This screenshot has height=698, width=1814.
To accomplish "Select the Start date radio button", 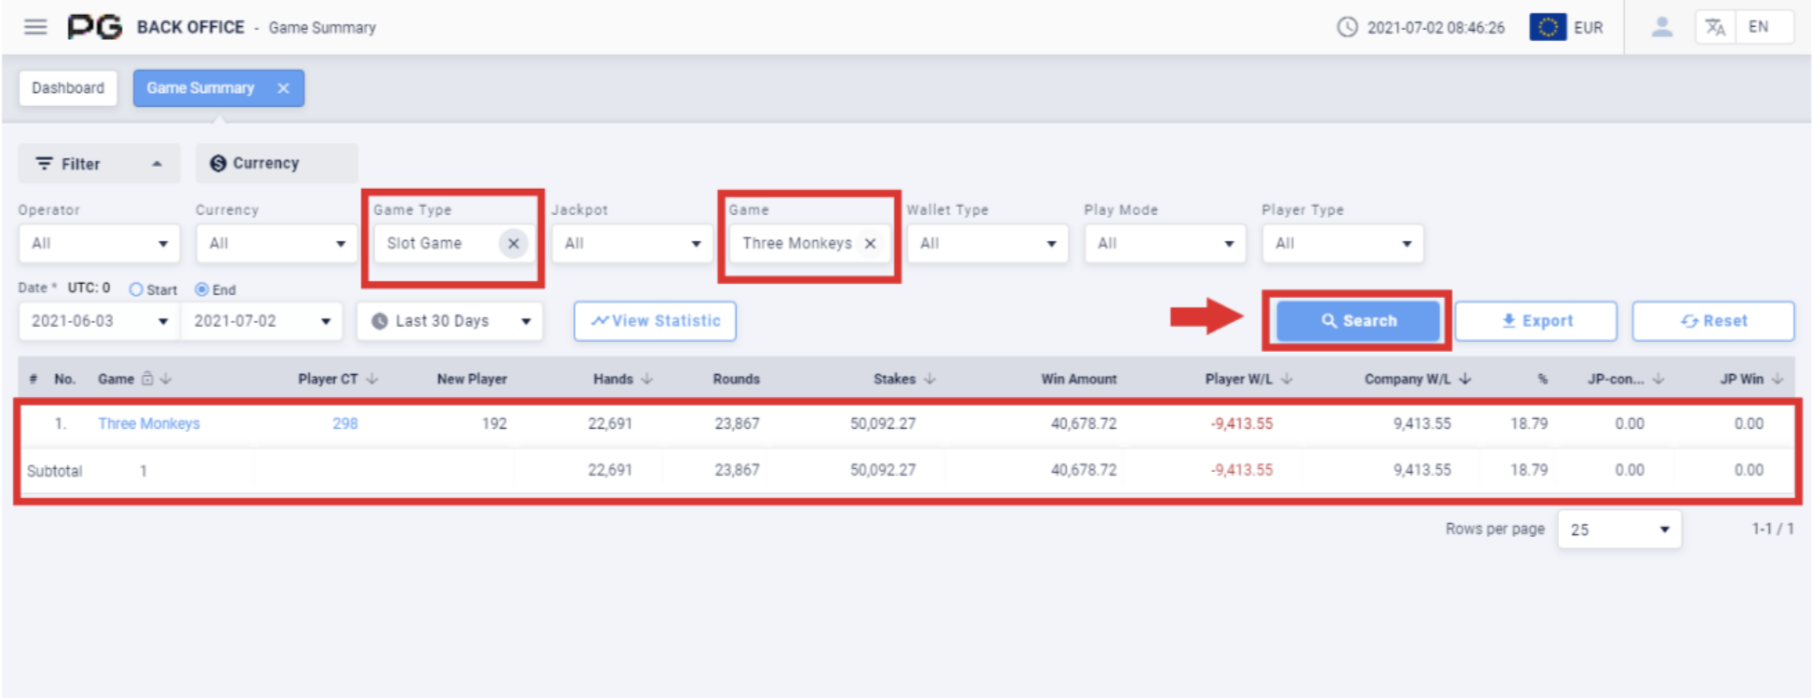I will (x=136, y=289).
